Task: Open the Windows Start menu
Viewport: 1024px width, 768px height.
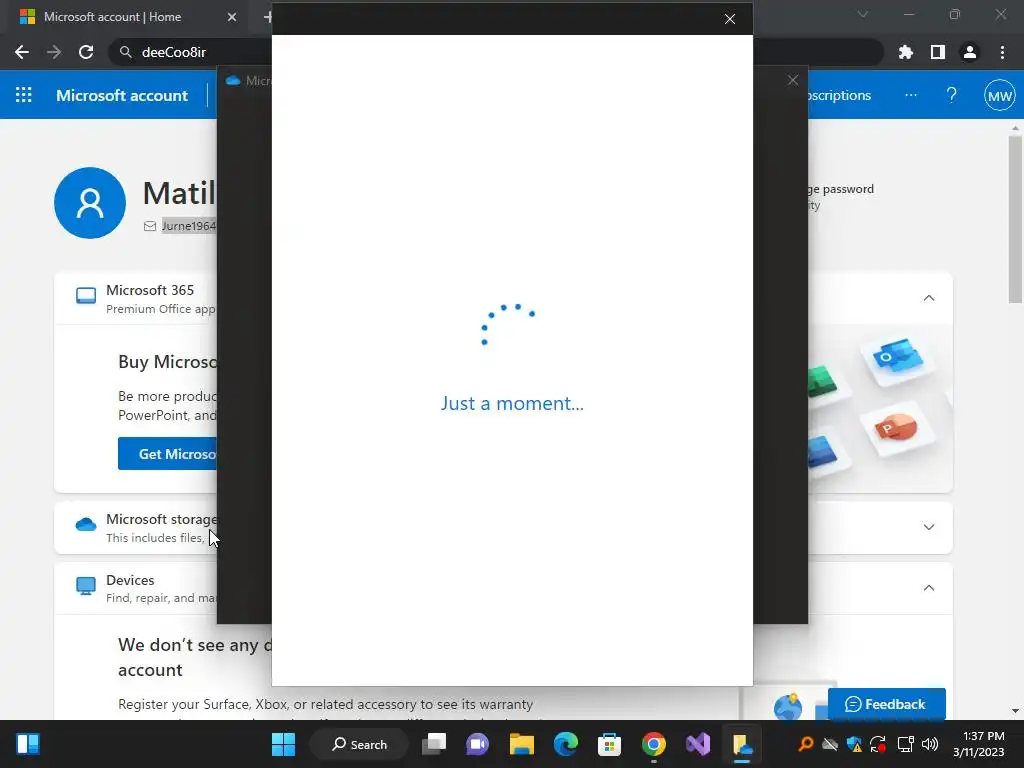Action: tap(283, 744)
